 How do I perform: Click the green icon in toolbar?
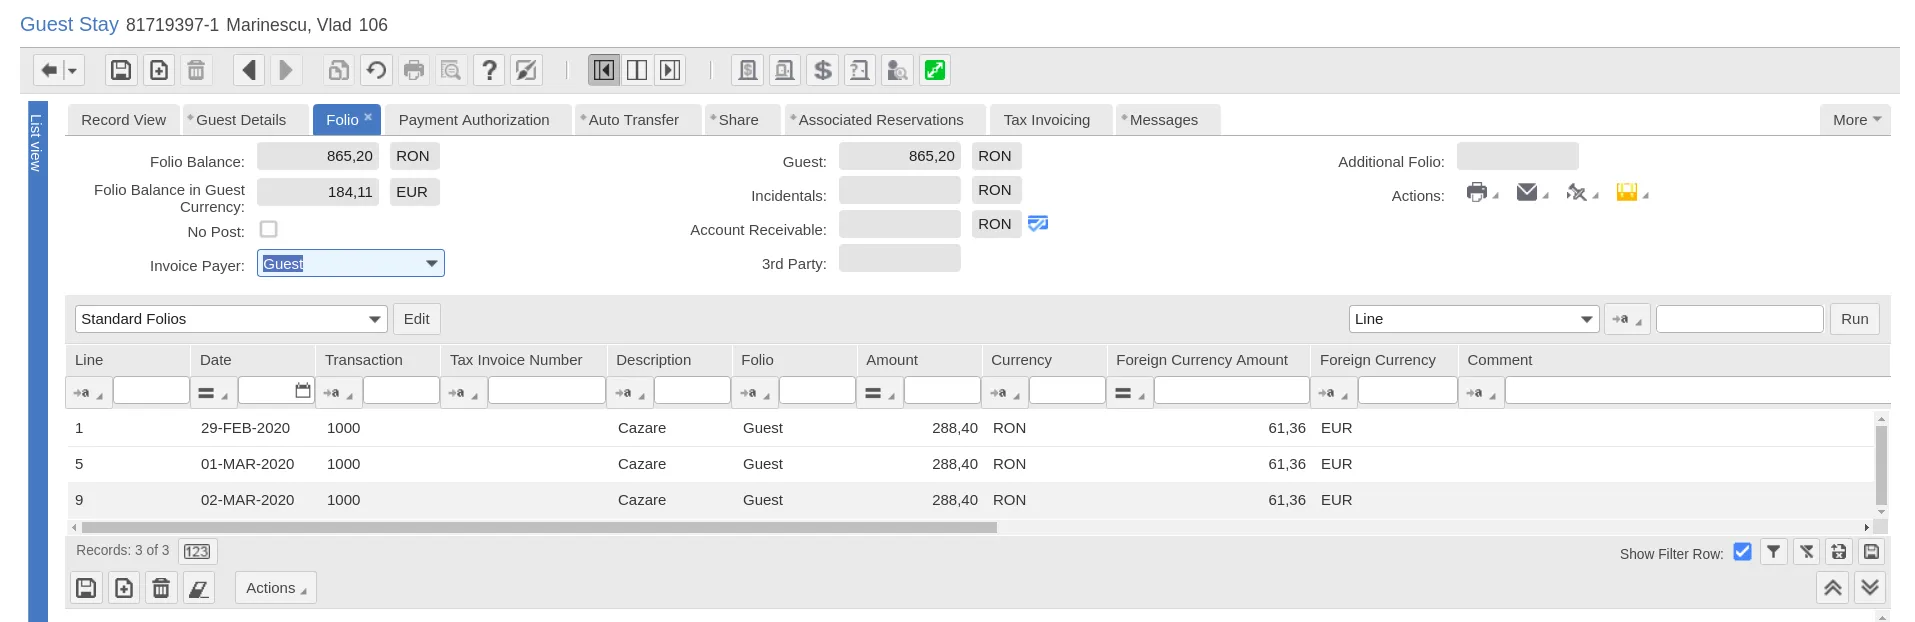click(935, 70)
